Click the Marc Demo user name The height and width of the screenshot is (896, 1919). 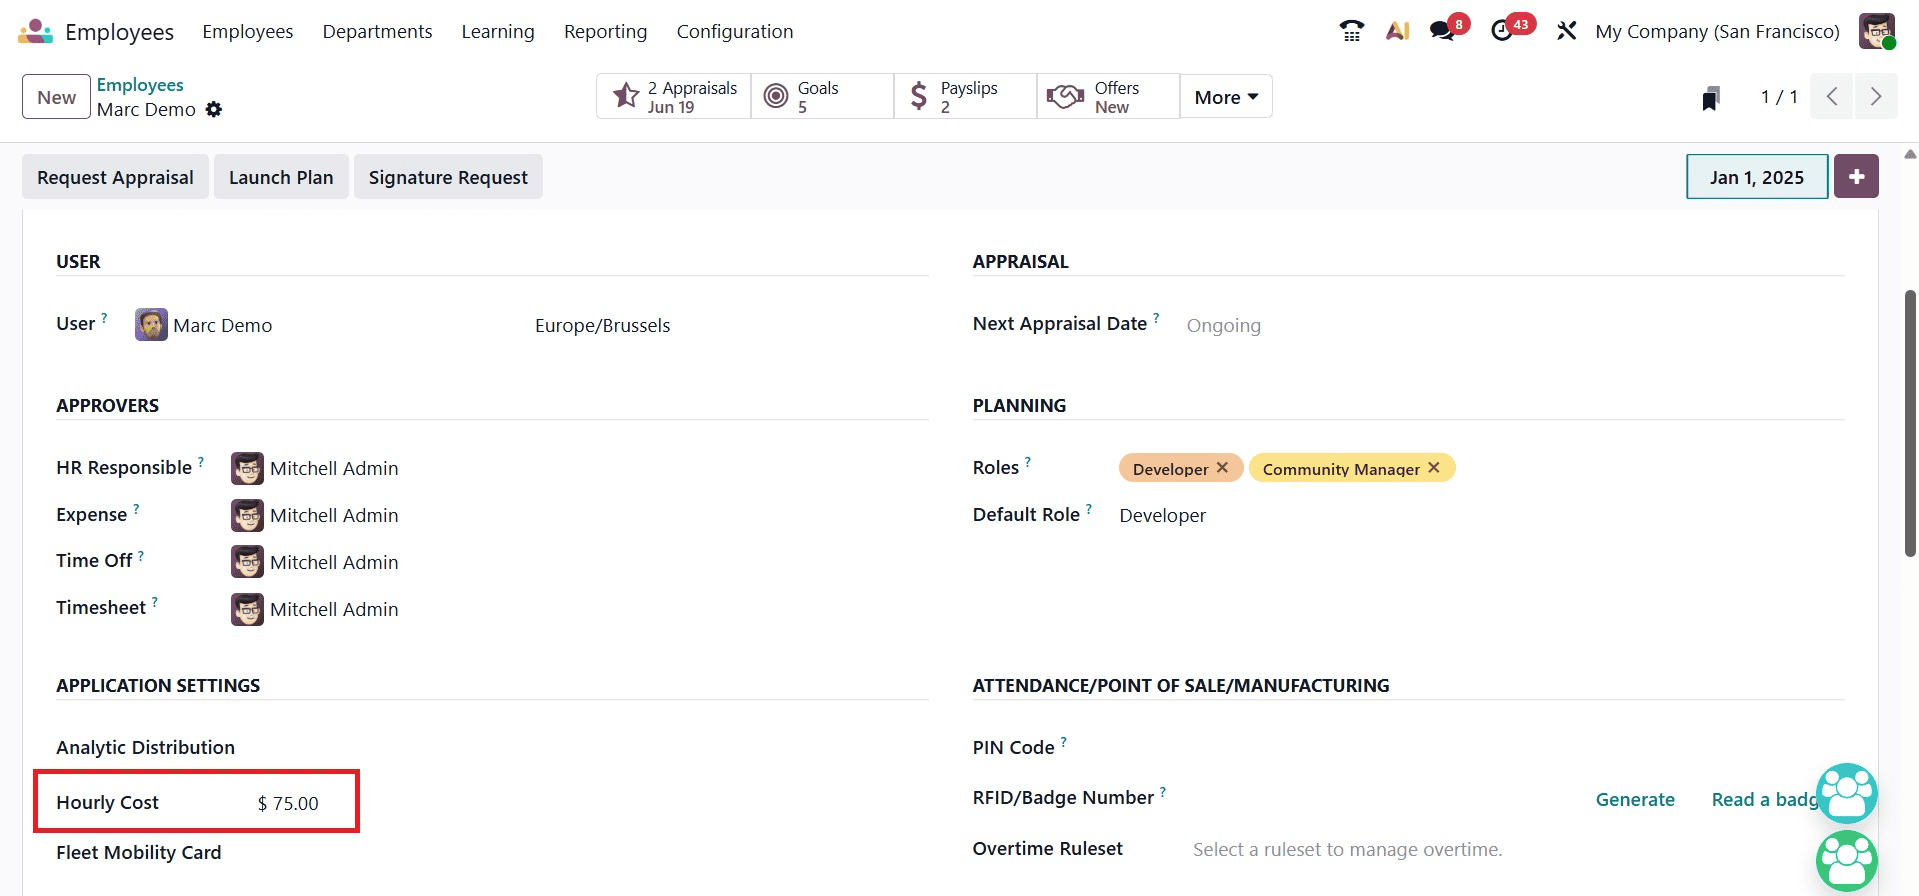coord(222,325)
